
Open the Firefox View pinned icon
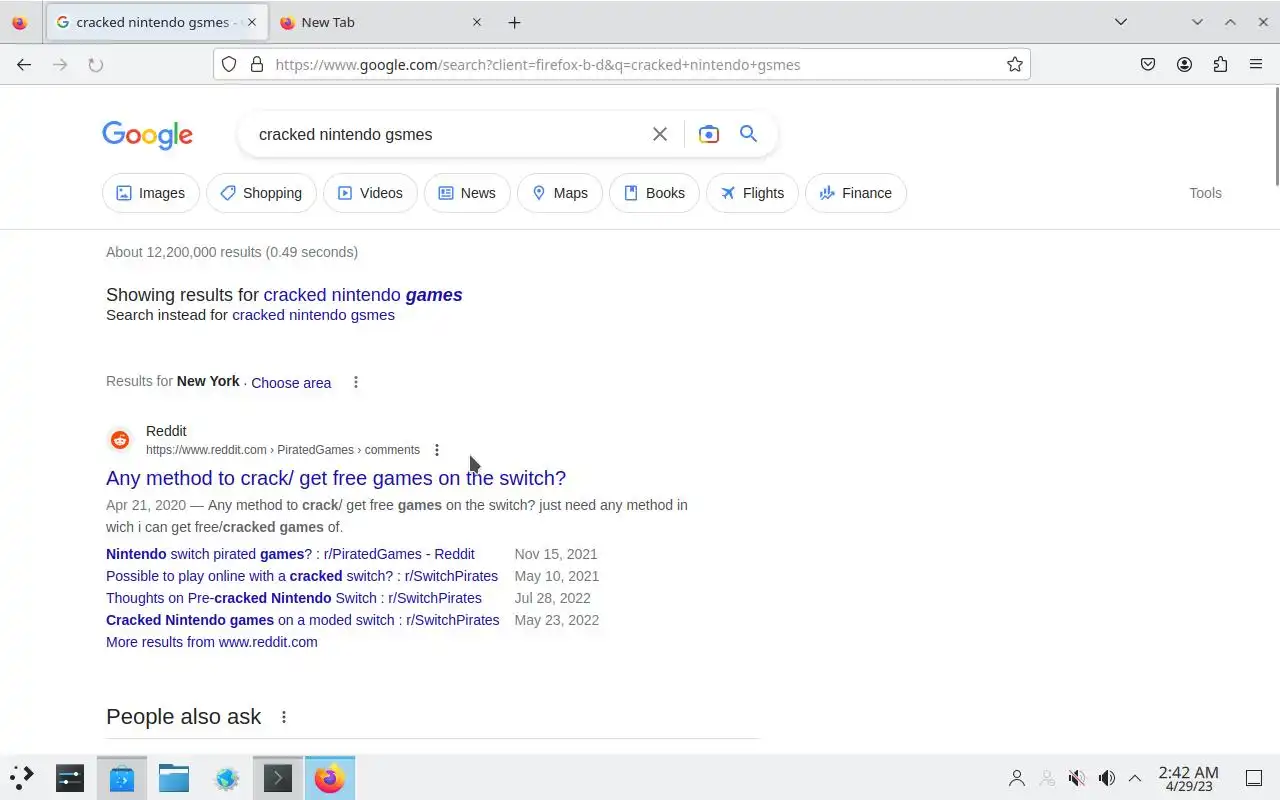(19, 22)
